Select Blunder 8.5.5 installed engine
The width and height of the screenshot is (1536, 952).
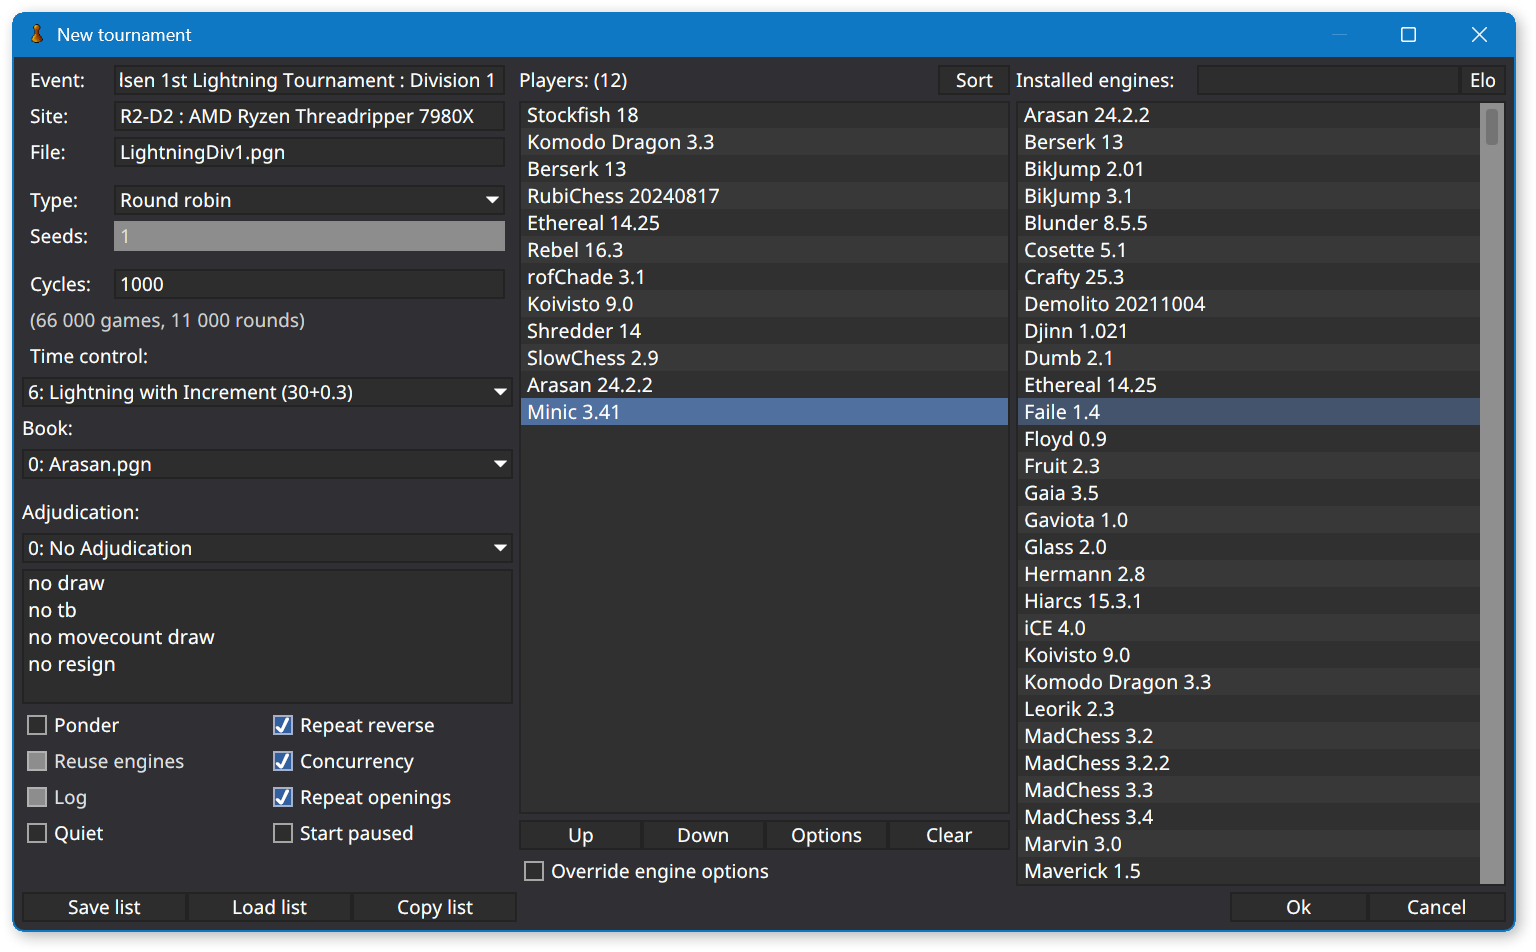tap(1249, 223)
